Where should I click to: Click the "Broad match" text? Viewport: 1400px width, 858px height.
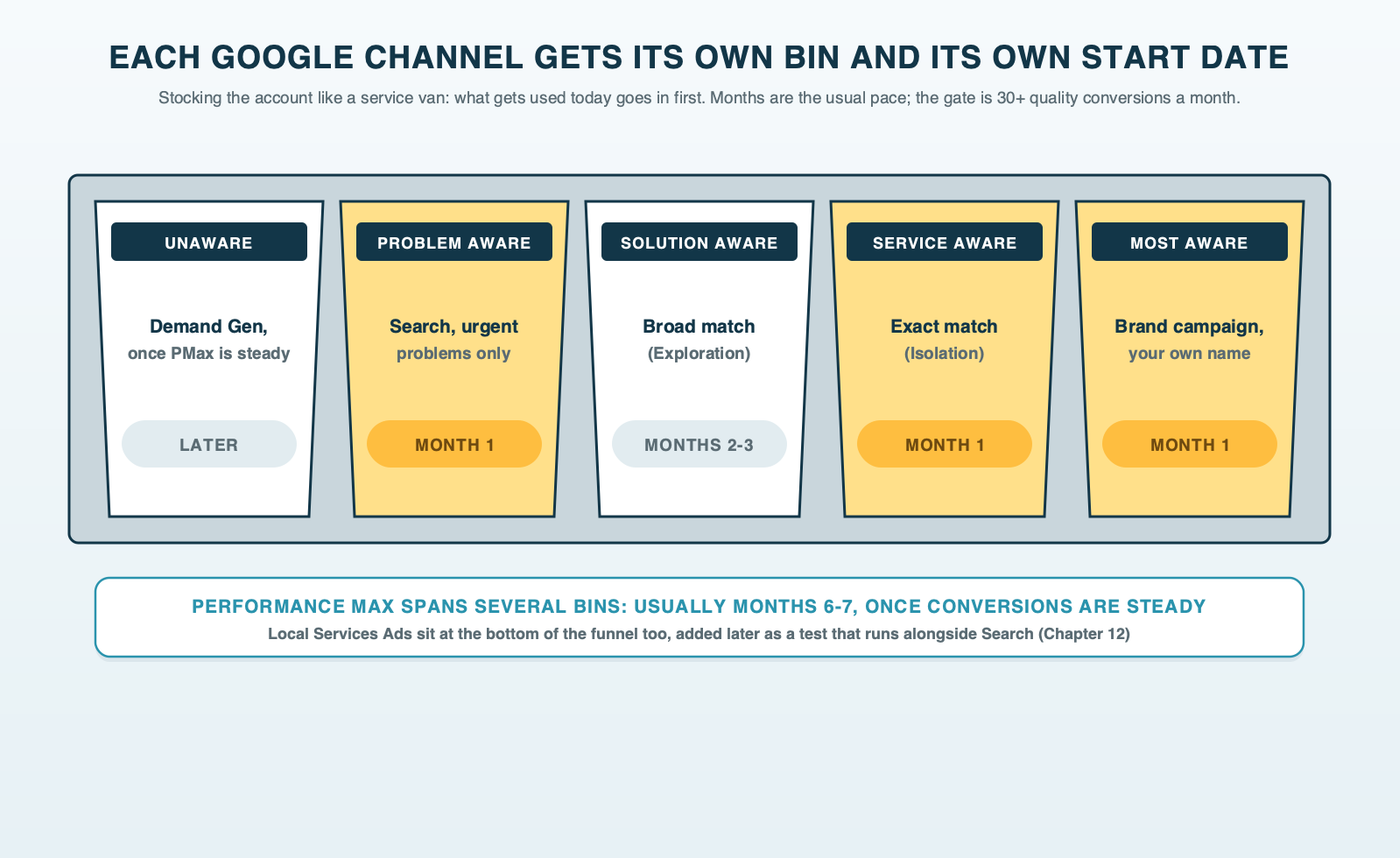click(699, 327)
